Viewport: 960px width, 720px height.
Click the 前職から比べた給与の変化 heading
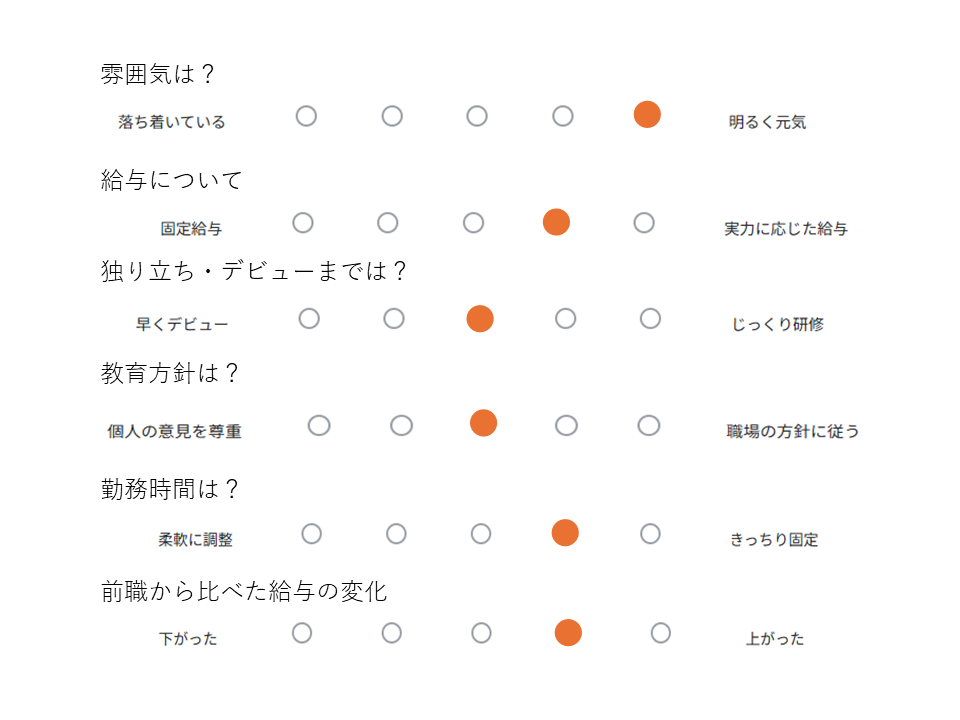tap(244, 591)
